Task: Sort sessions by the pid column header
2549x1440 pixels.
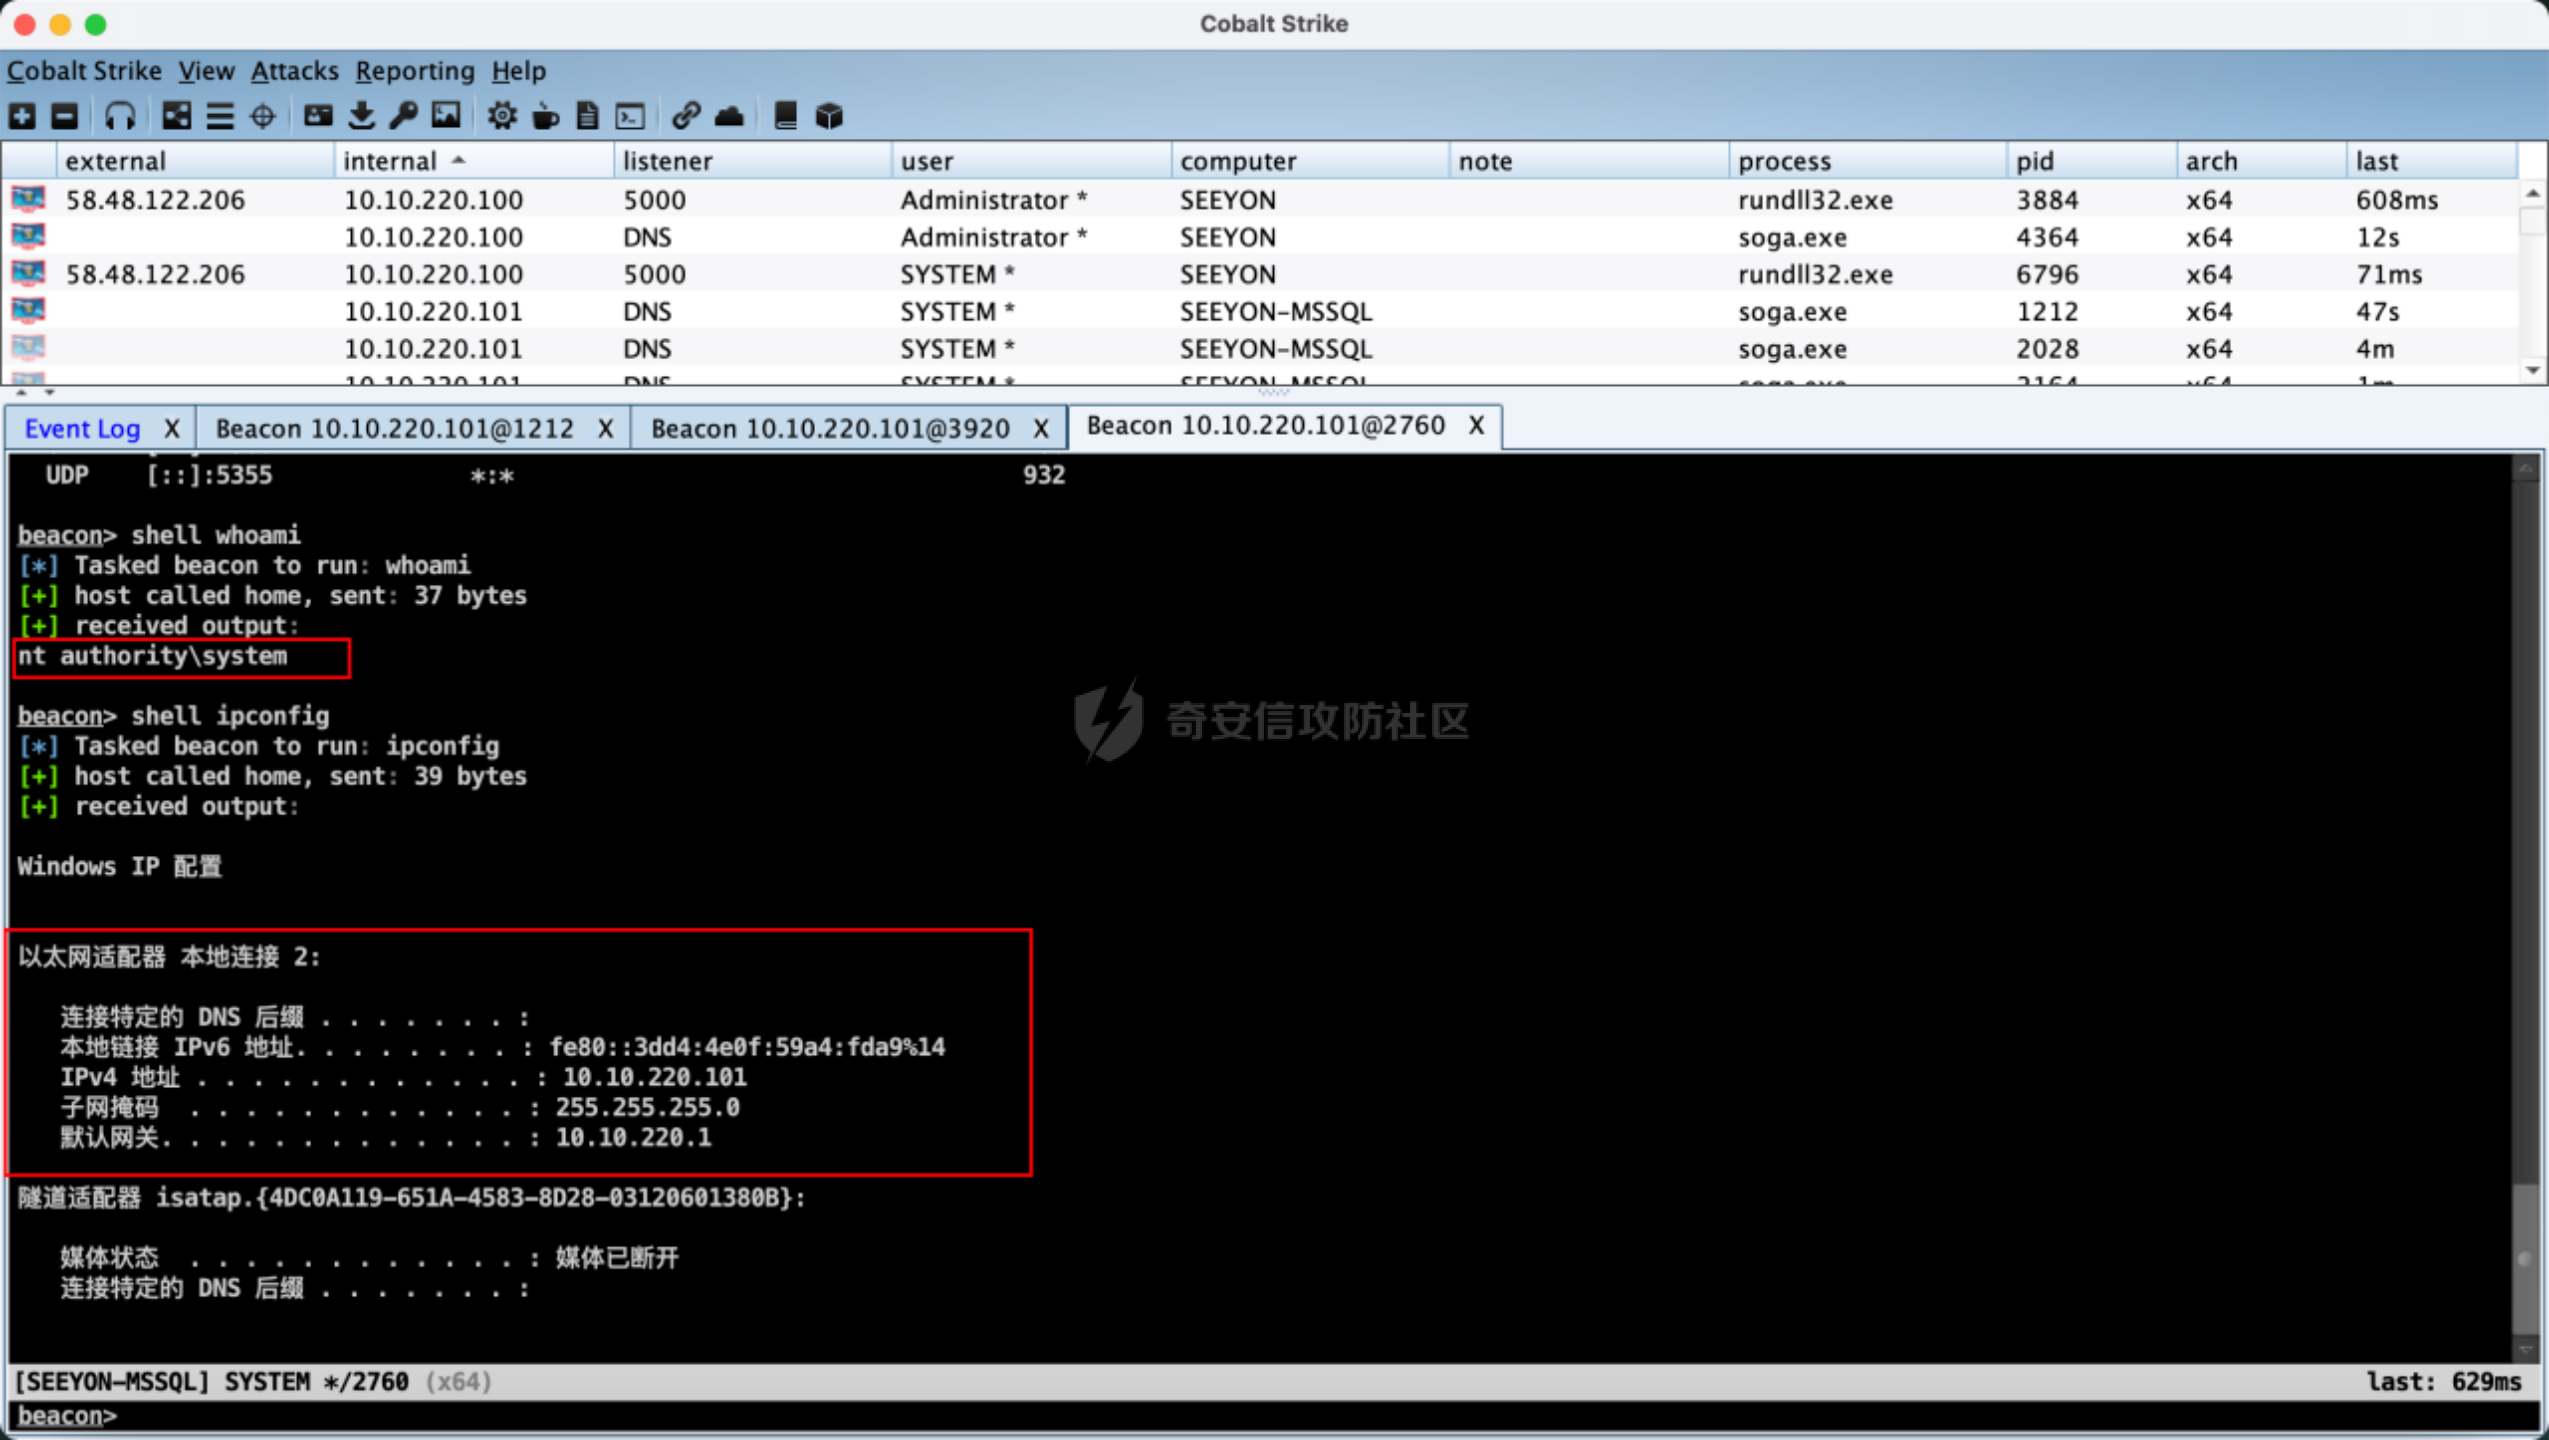Action: [x=2092, y=161]
